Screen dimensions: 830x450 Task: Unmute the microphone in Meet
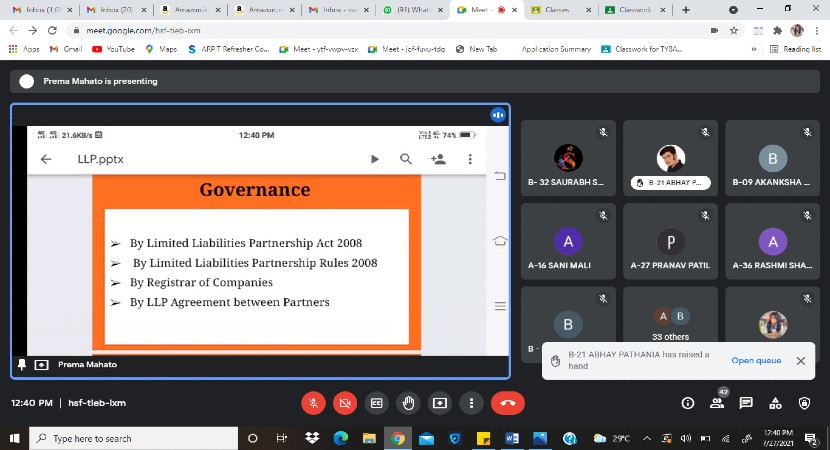pyautogui.click(x=313, y=402)
